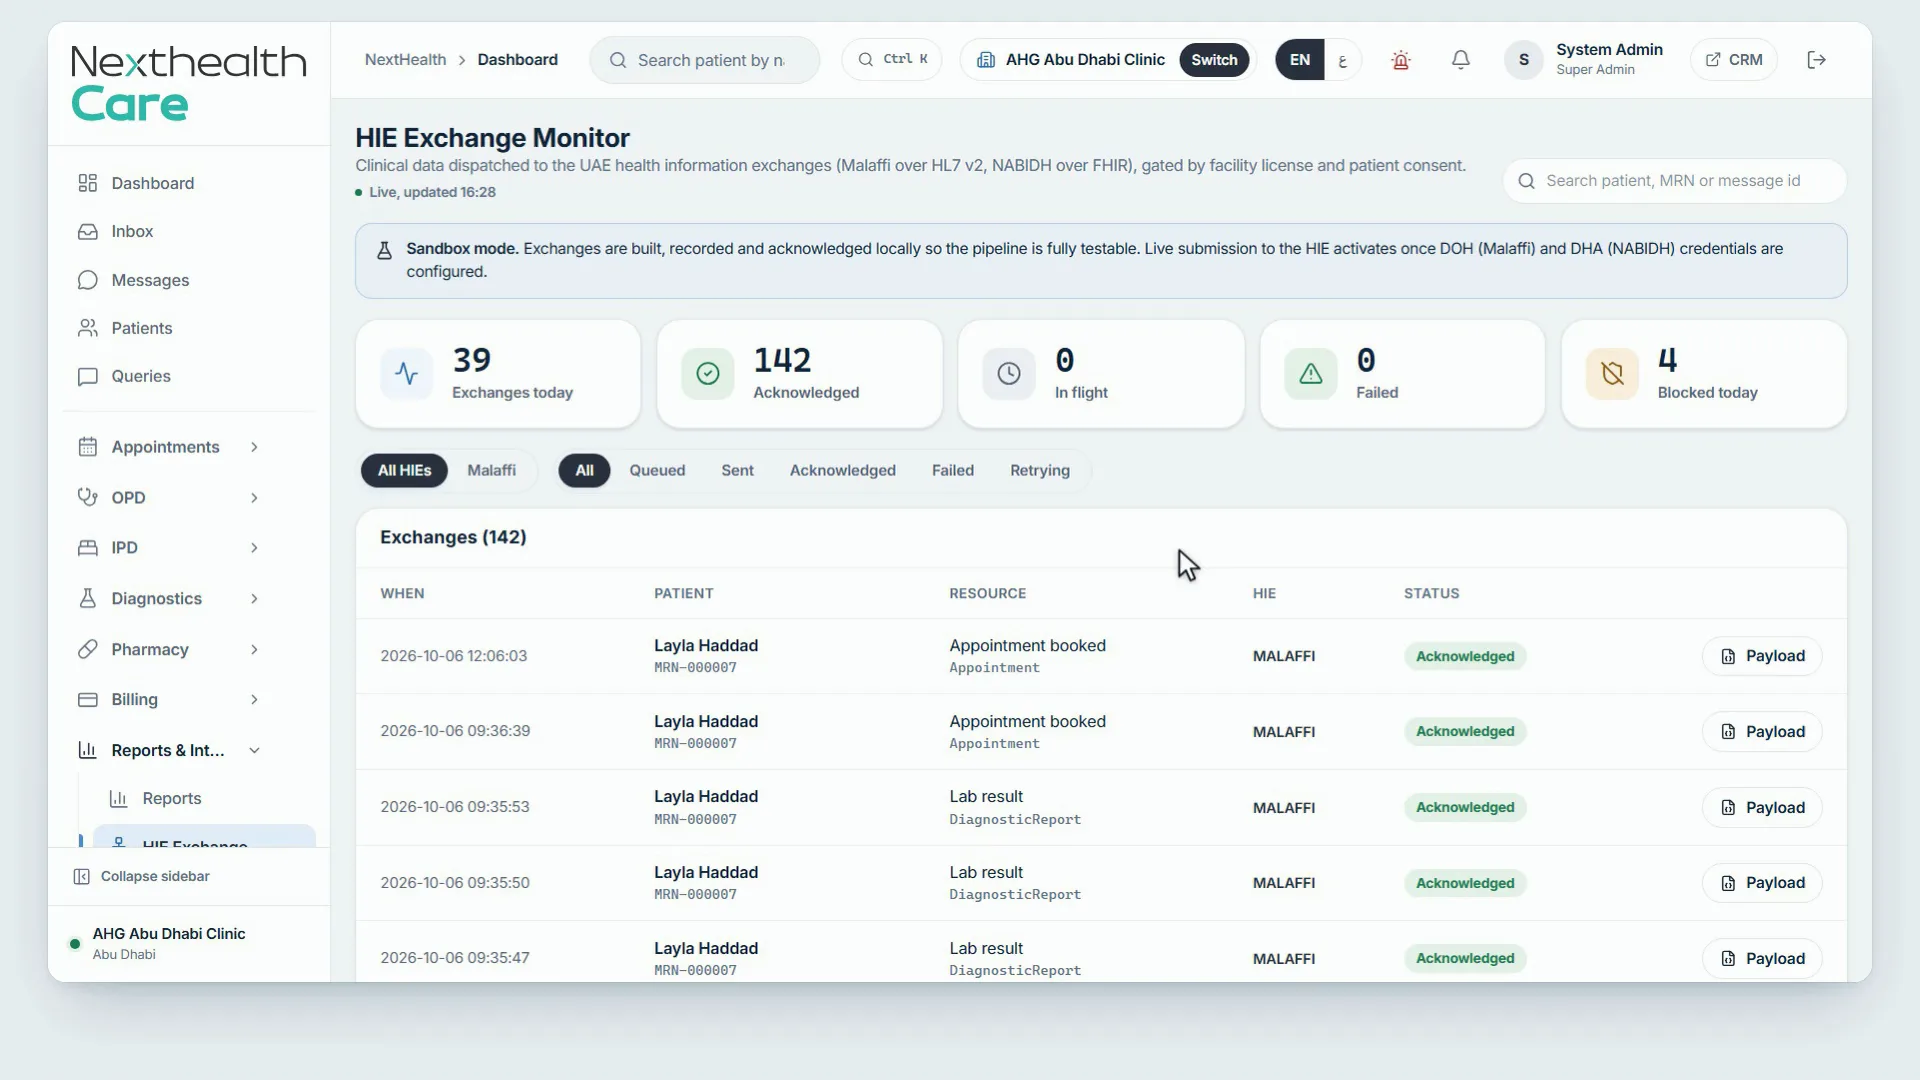The height and width of the screenshot is (1080, 1920).
Task: Open Payload for 09:36:39 exchange
Action: click(1762, 732)
